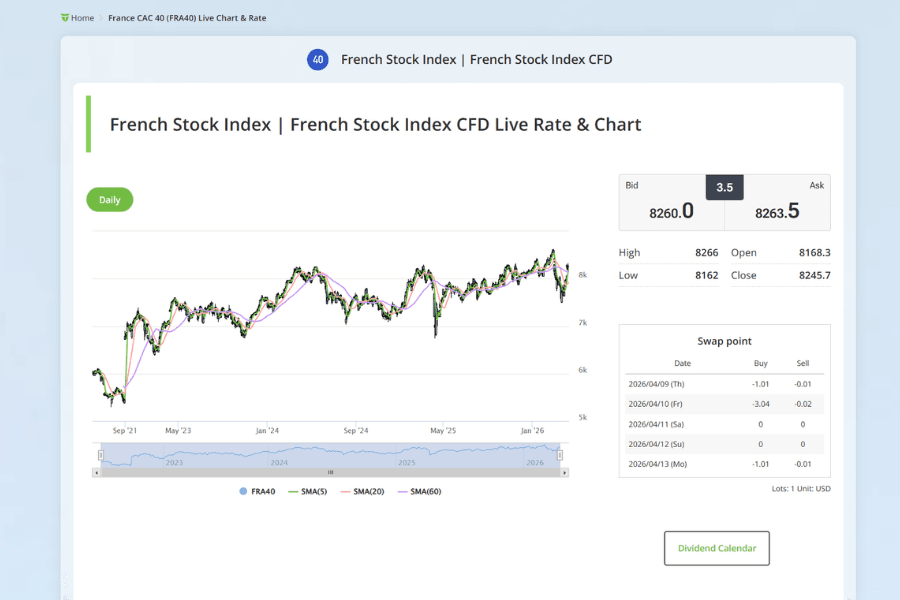Open the Daily timeframe selector
The image size is (900, 600).
[x=109, y=199]
